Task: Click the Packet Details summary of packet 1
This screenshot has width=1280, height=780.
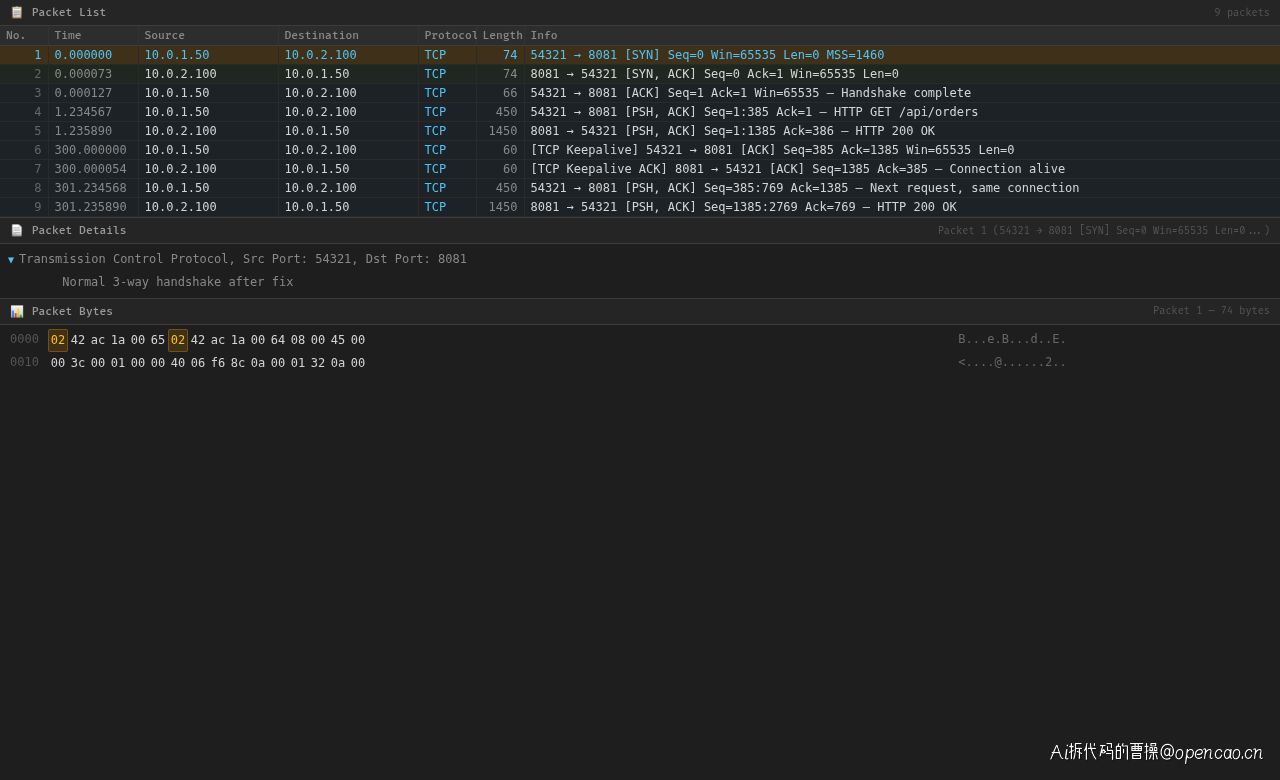Action: [x=1104, y=231]
